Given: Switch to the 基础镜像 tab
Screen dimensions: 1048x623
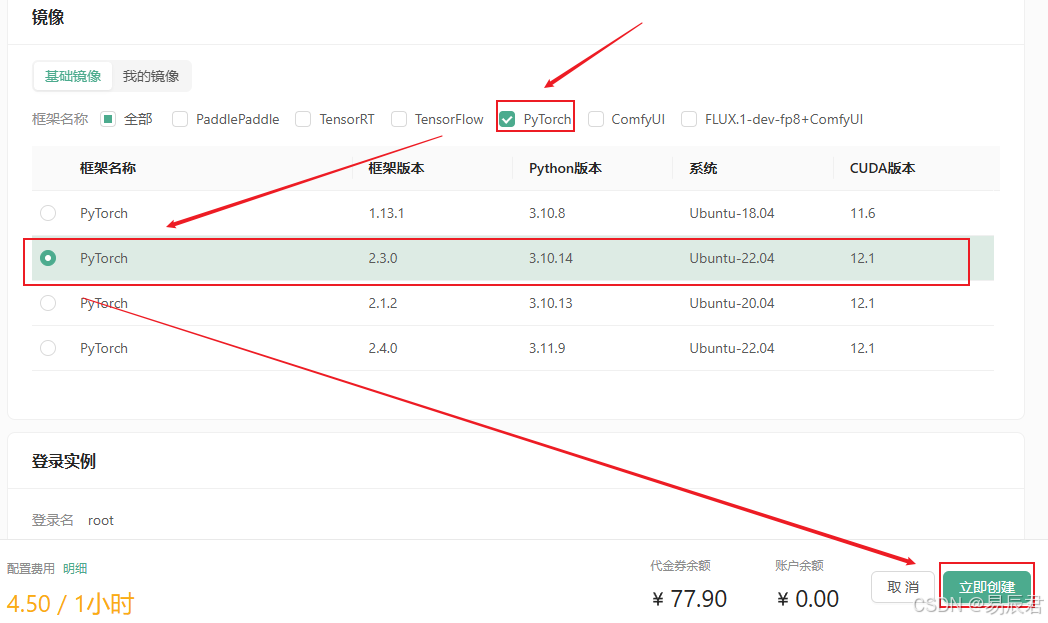Looking at the screenshot, I should tap(73, 76).
